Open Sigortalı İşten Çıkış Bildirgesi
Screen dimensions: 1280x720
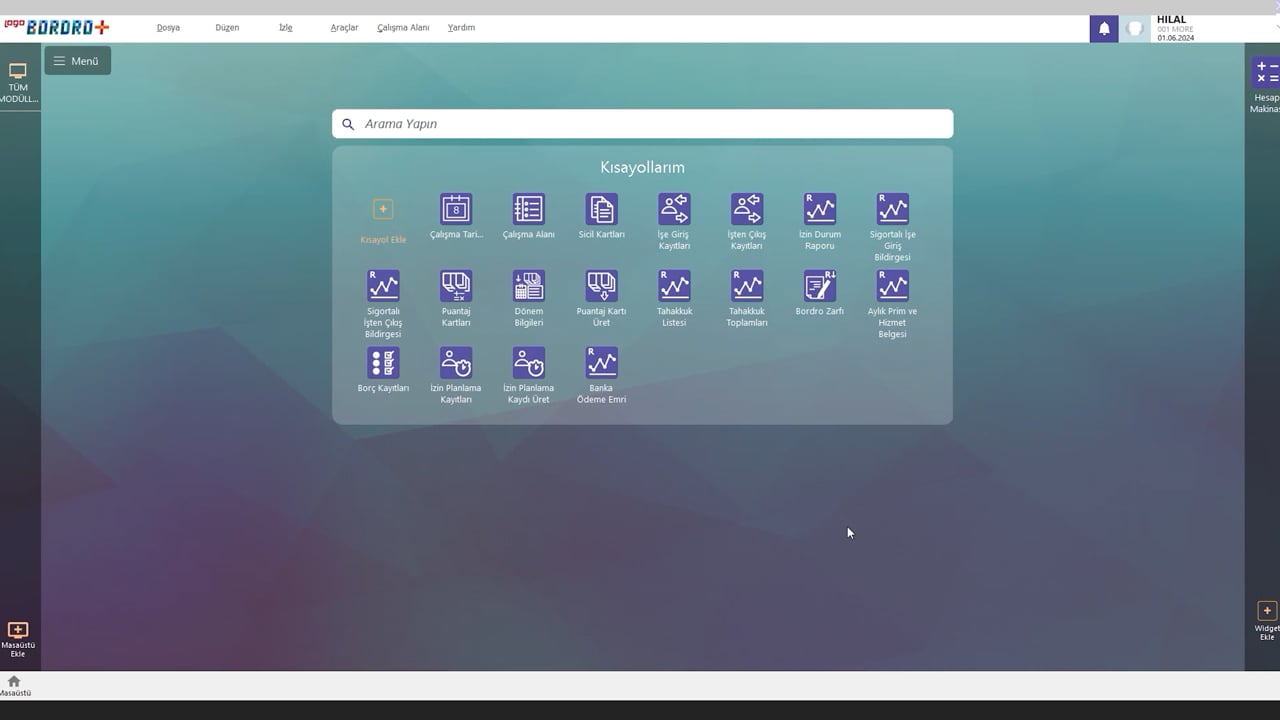(383, 304)
